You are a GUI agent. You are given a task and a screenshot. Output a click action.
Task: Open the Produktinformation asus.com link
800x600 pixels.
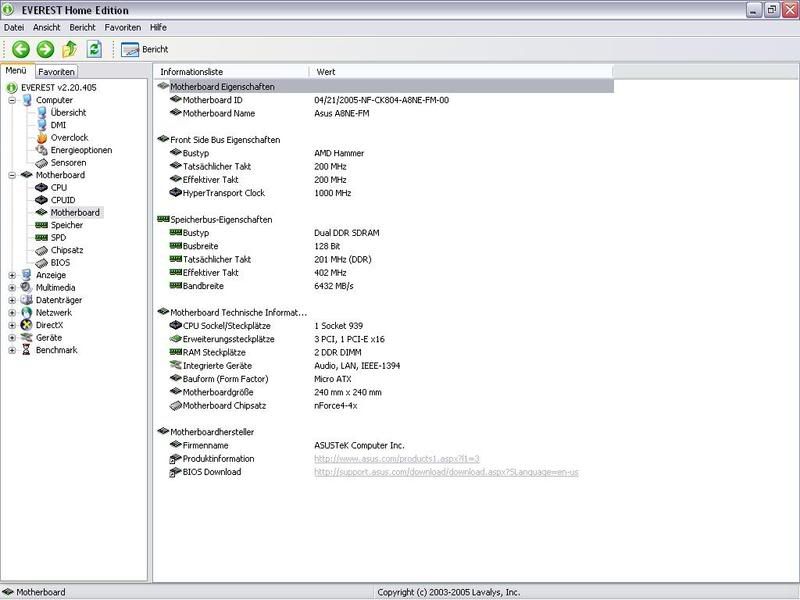pyautogui.click(x=396, y=459)
